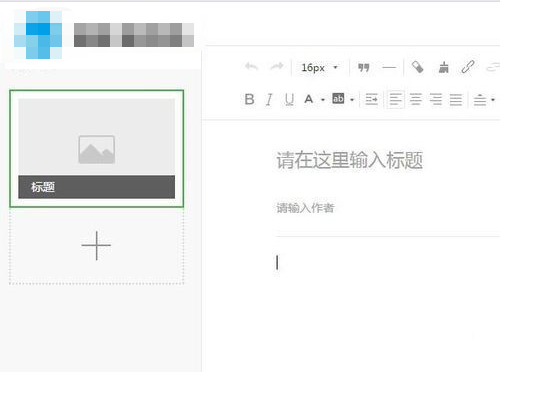Select the first article card in sidebar

point(97,149)
